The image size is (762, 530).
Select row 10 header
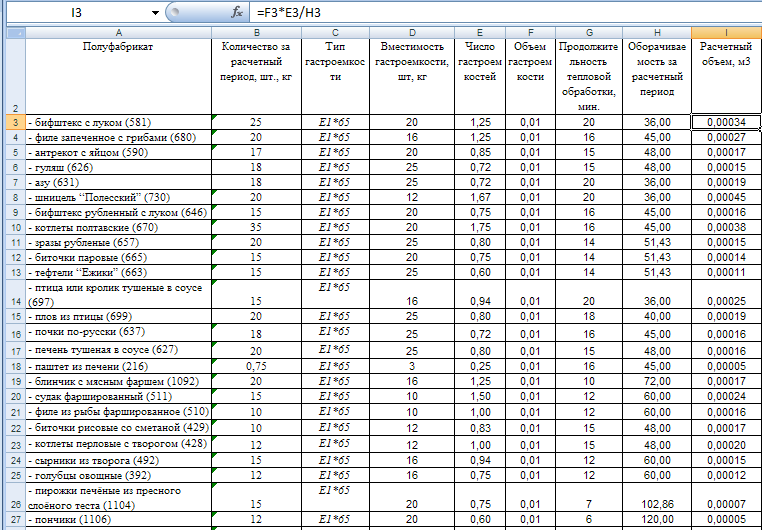pos(16,228)
